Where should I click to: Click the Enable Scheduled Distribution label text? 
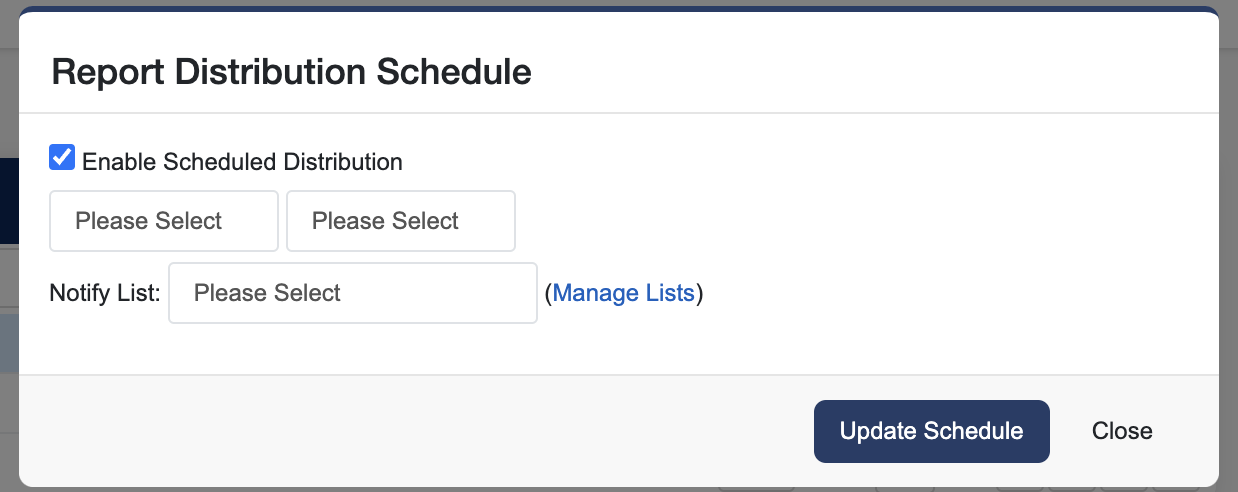coord(242,162)
